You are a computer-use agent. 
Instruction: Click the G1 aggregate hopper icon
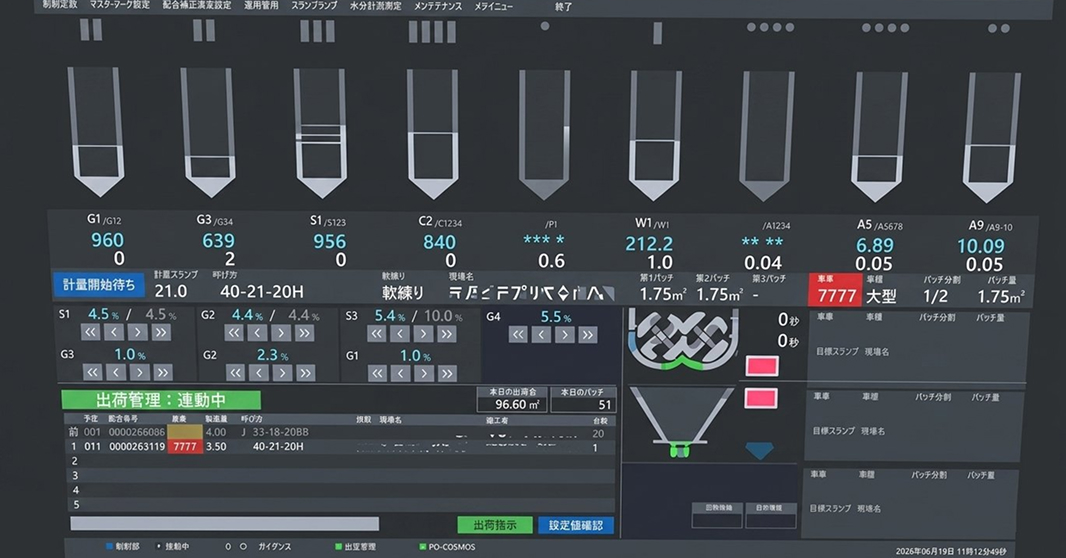[x=98, y=131]
